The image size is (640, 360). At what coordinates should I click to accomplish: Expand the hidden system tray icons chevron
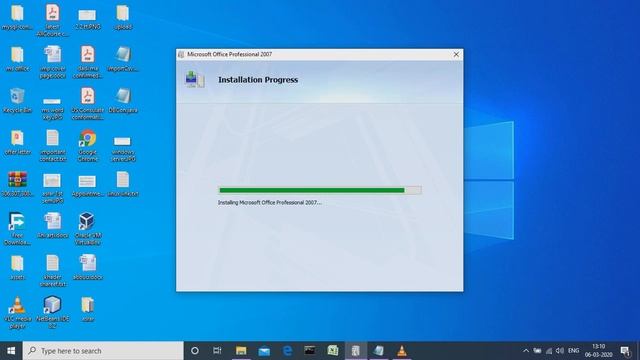tap(526, 351)
